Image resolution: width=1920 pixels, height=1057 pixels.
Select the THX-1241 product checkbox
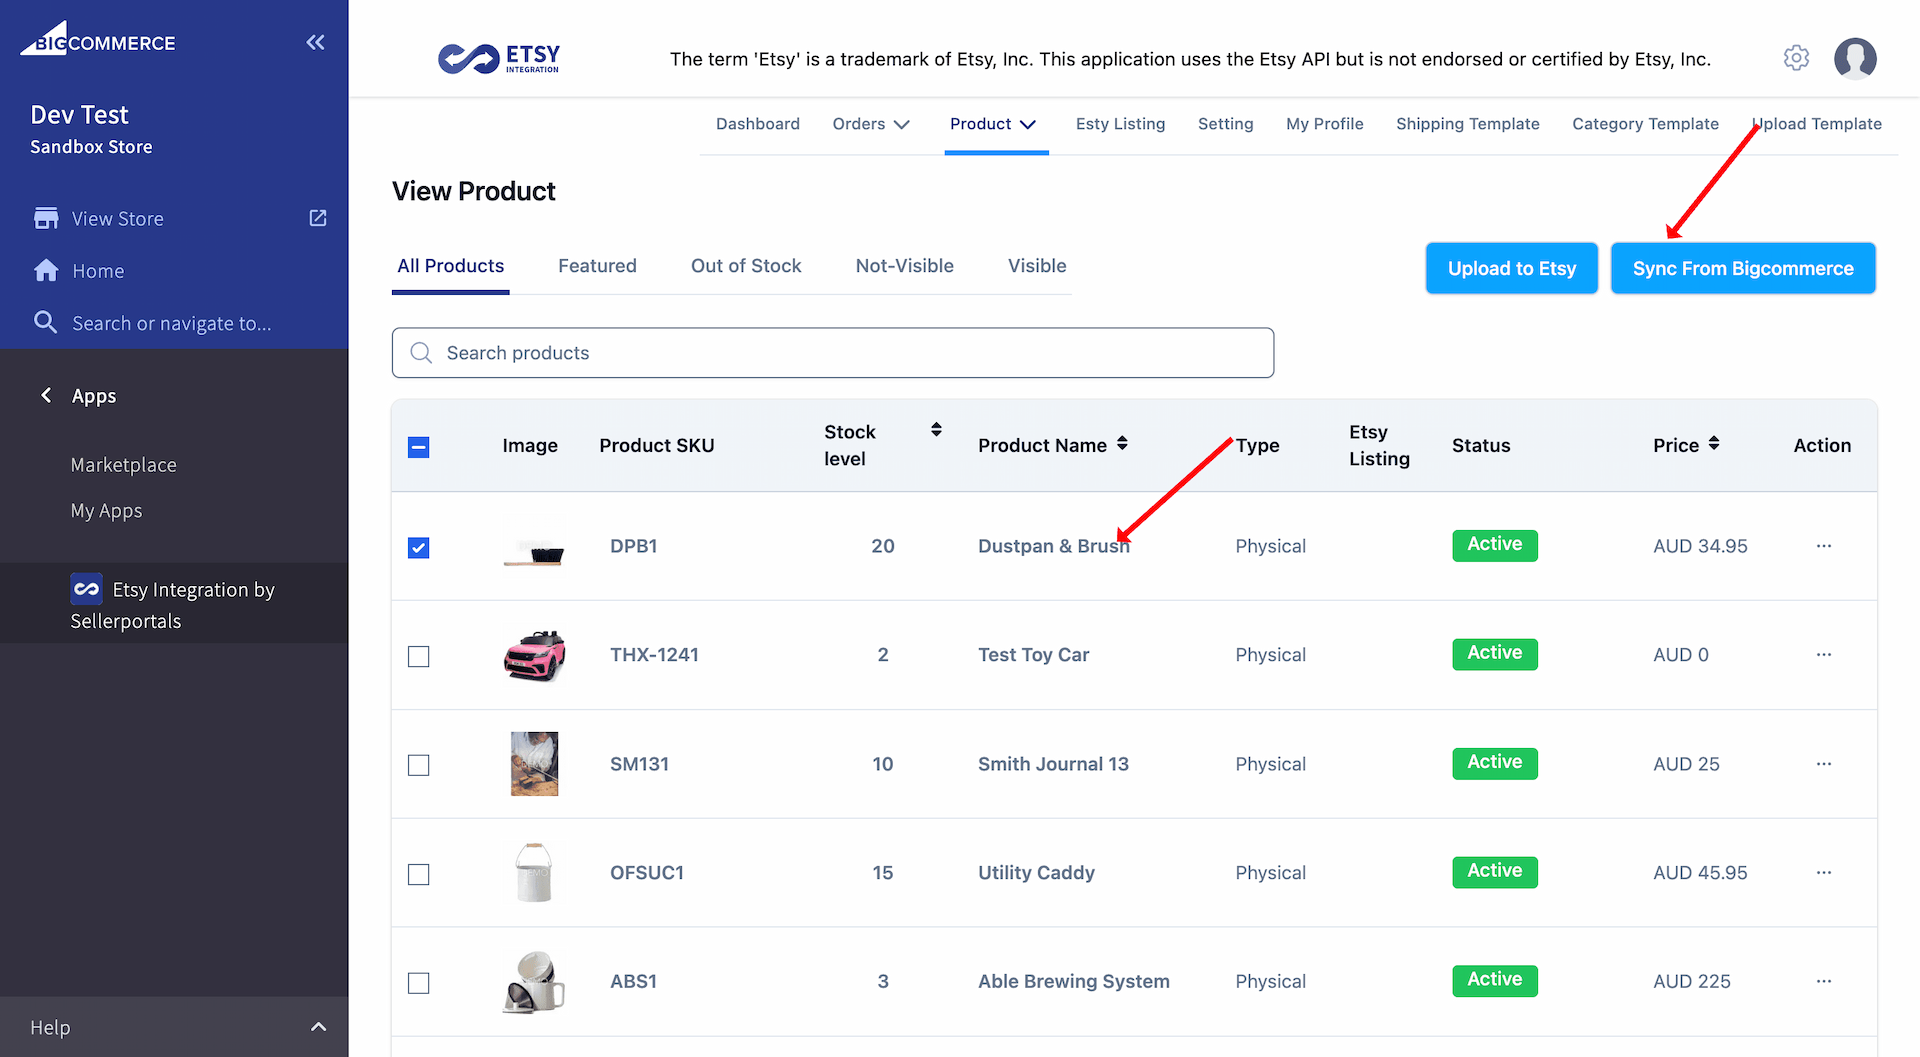[419, 657]
